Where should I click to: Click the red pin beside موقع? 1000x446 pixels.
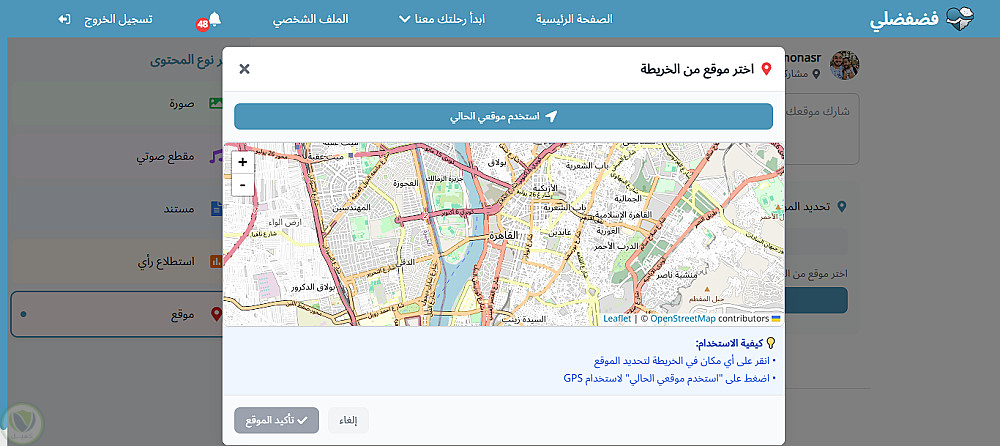click(217, 314)
